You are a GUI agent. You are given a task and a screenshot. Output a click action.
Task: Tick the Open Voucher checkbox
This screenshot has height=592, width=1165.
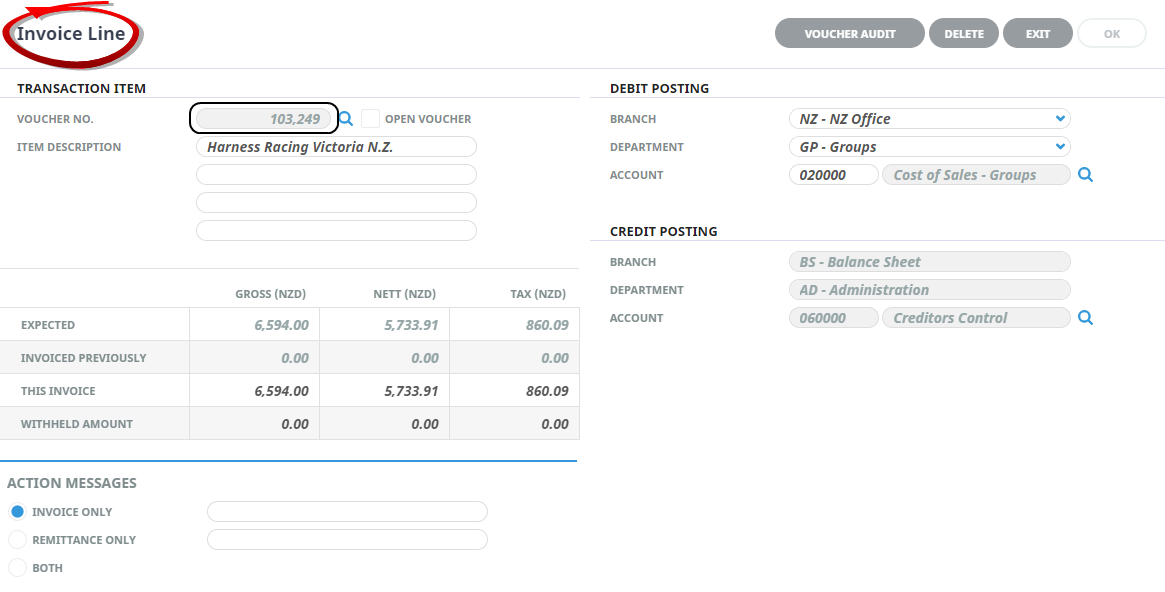tap(370, 119)
